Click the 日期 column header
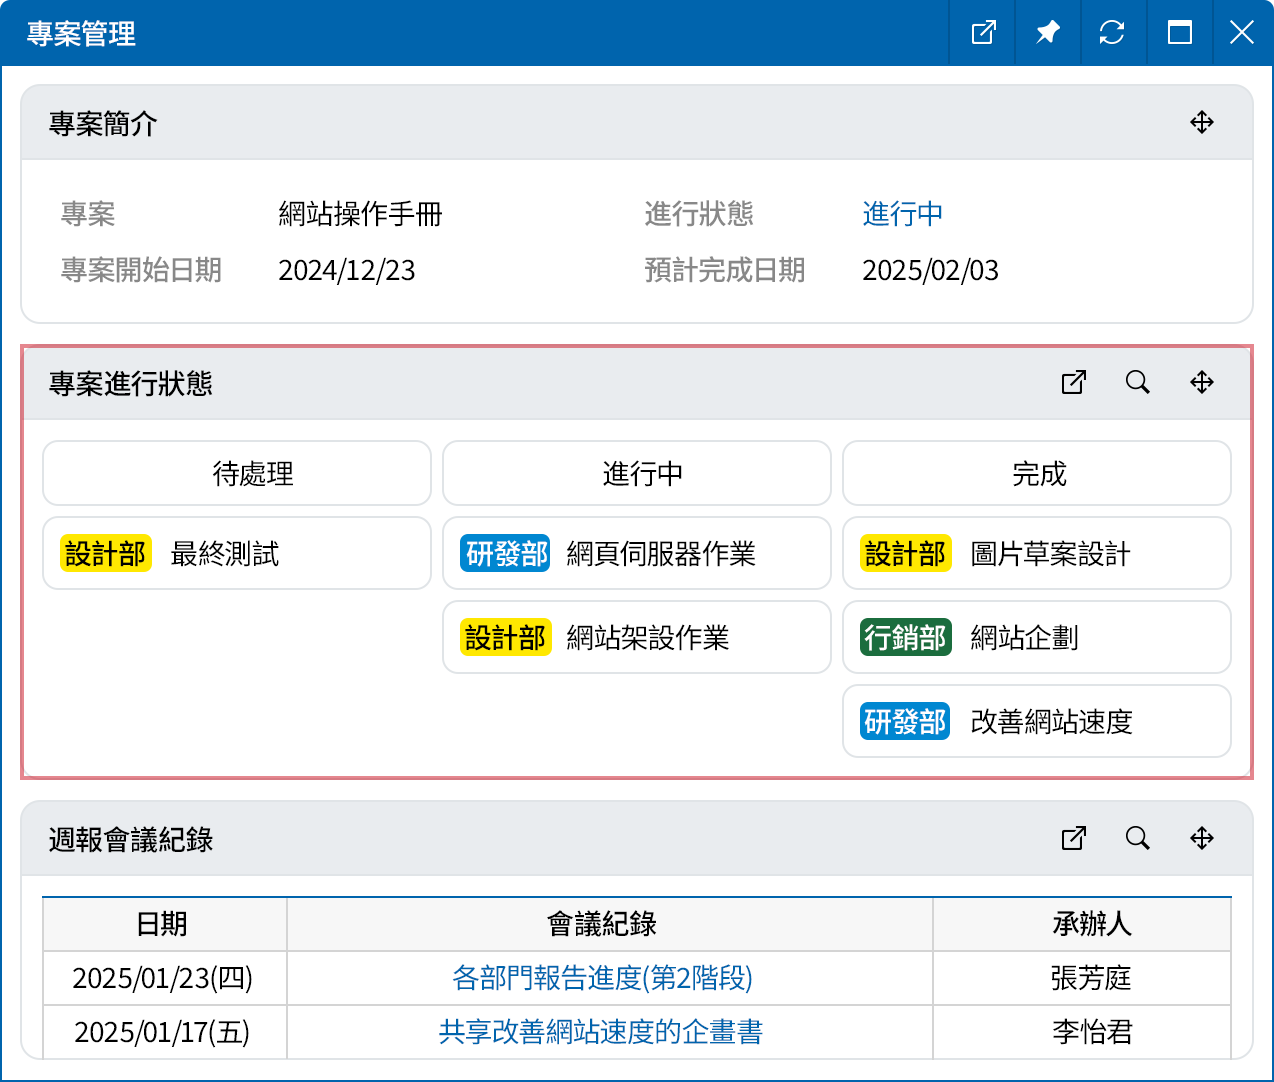This screenshot has height=1082, width=1274. pos(163,924)
